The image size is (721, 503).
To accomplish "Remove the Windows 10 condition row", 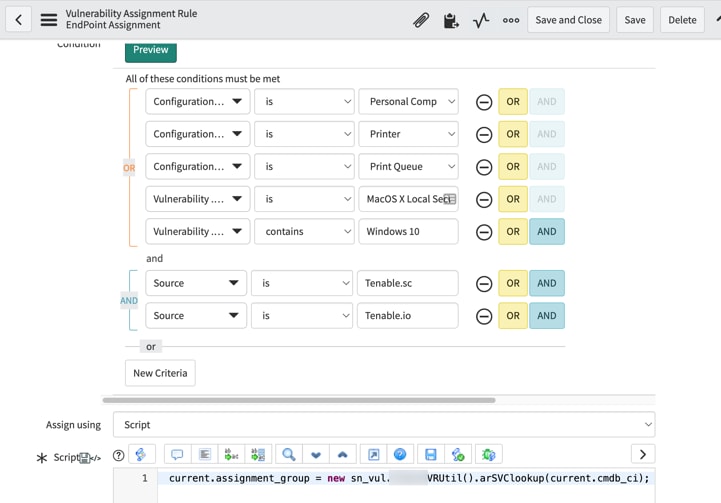I will click(484, 232).
